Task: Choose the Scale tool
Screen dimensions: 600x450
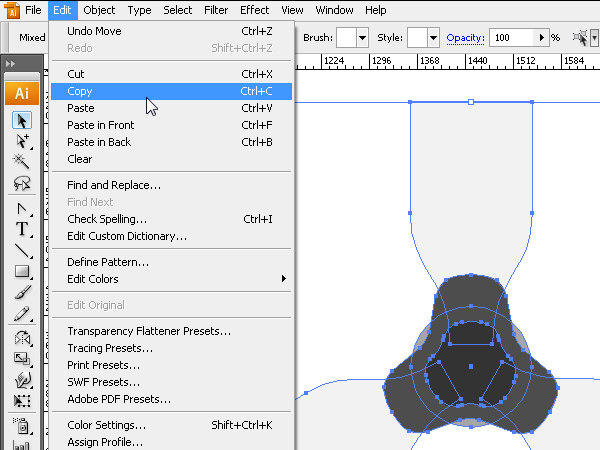Action: [x=22, y=359]
